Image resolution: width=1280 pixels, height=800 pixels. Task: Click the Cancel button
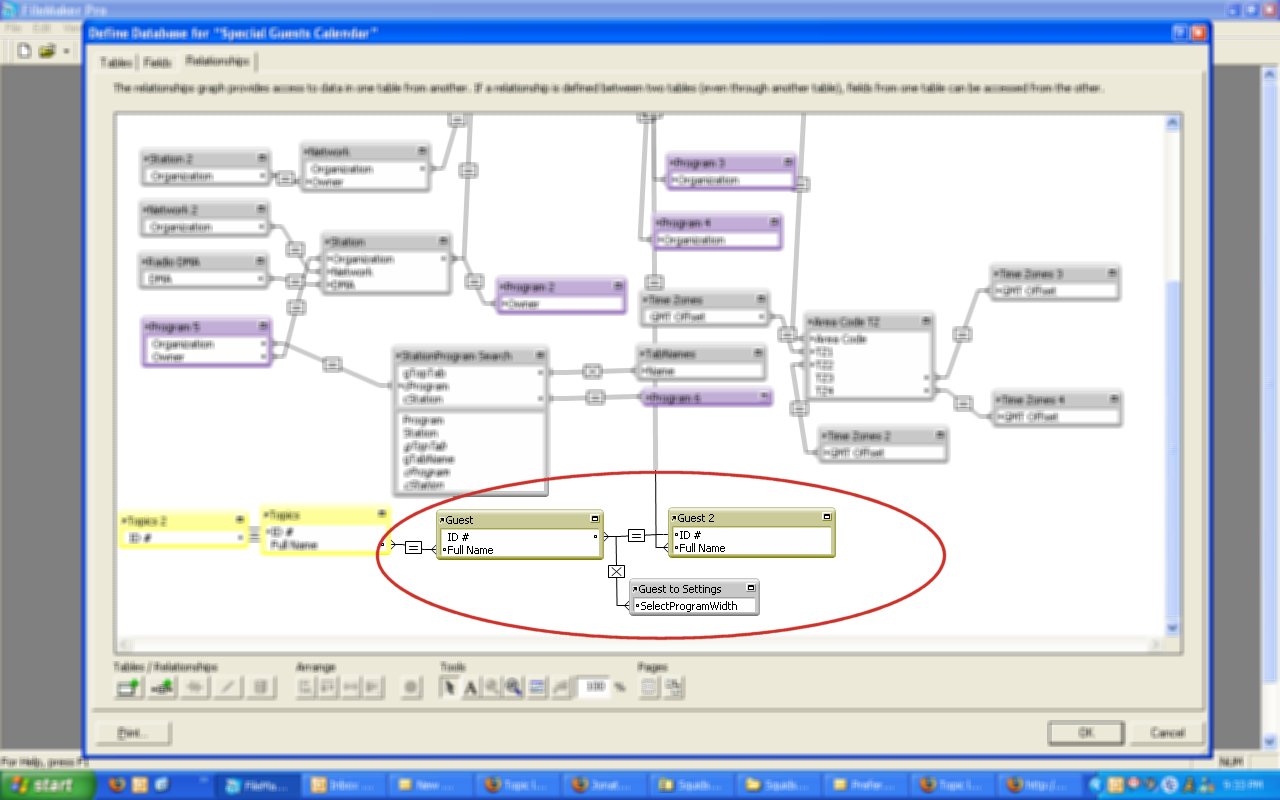click(1166, 732)
